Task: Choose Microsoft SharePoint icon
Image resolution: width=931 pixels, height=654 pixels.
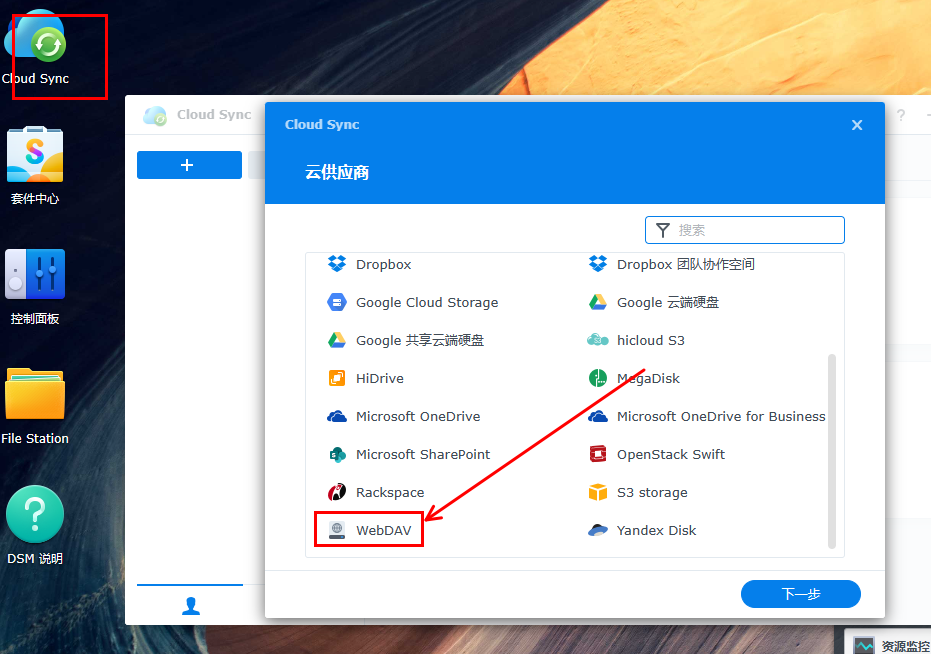Action: pyautogui.click(x=337, y=454)
